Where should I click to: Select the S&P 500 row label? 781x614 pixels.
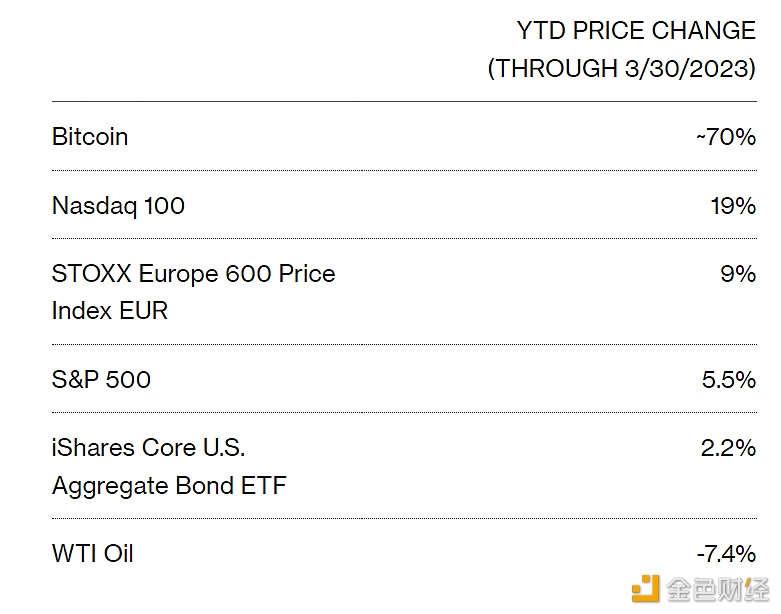click(x=101, y=380)
